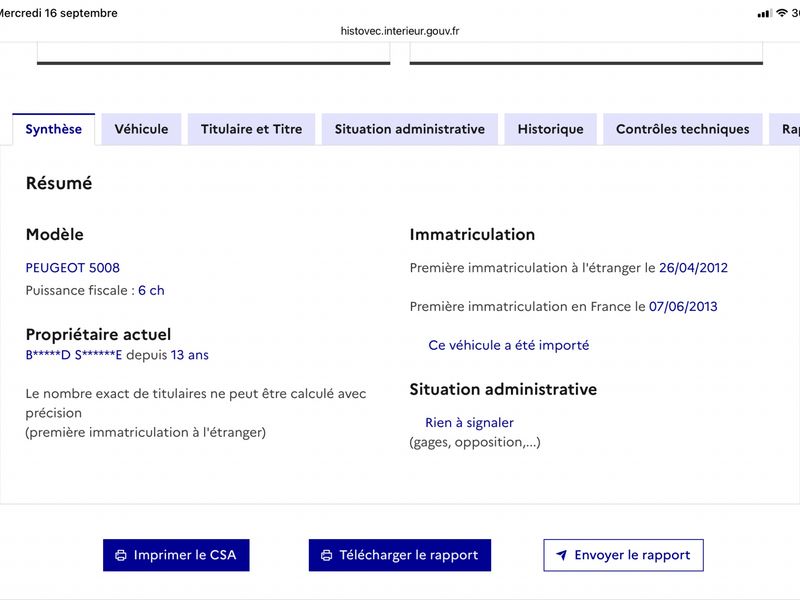The height and width of the screenshot is (600, 800).
Task: Select the Historique tab
Action: click(551, 129)
